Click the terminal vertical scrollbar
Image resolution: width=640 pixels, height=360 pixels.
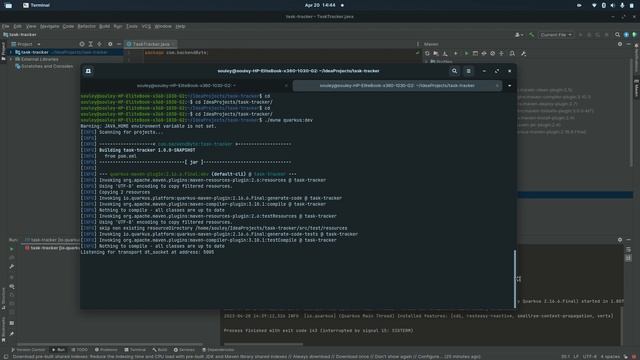click(515, 279)
